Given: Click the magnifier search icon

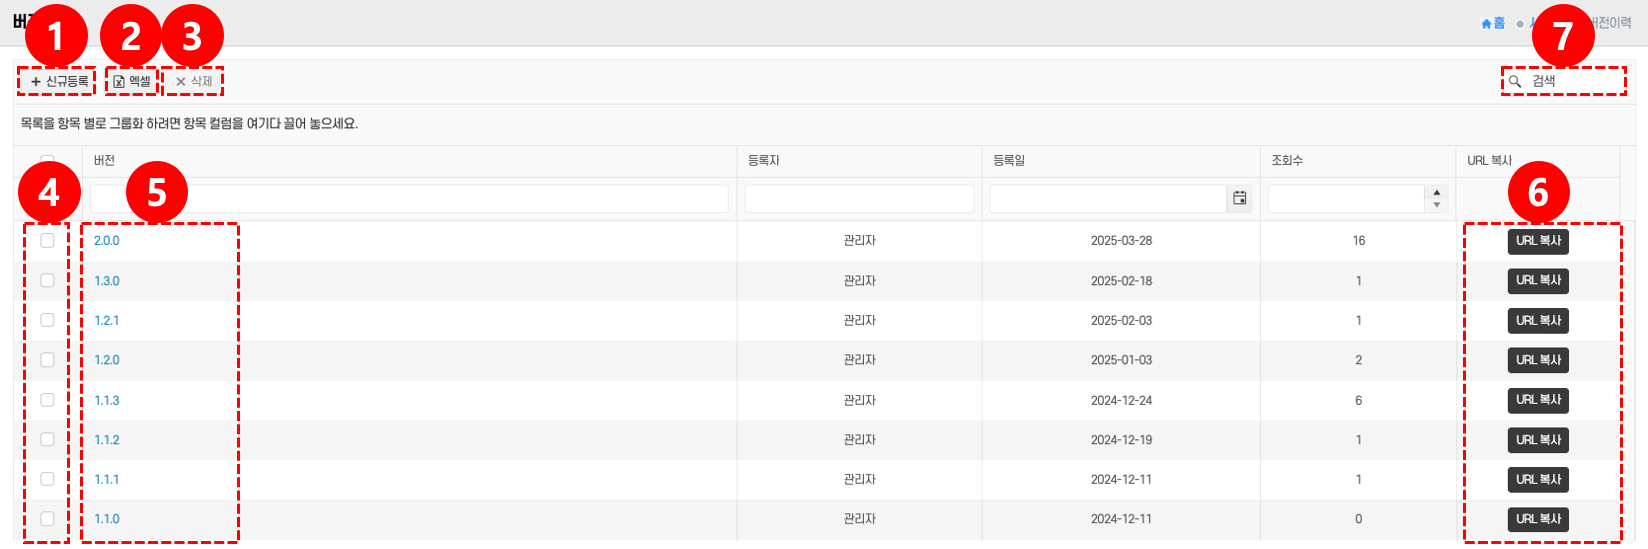Looking at the screenshot, I should [1515, 81].
